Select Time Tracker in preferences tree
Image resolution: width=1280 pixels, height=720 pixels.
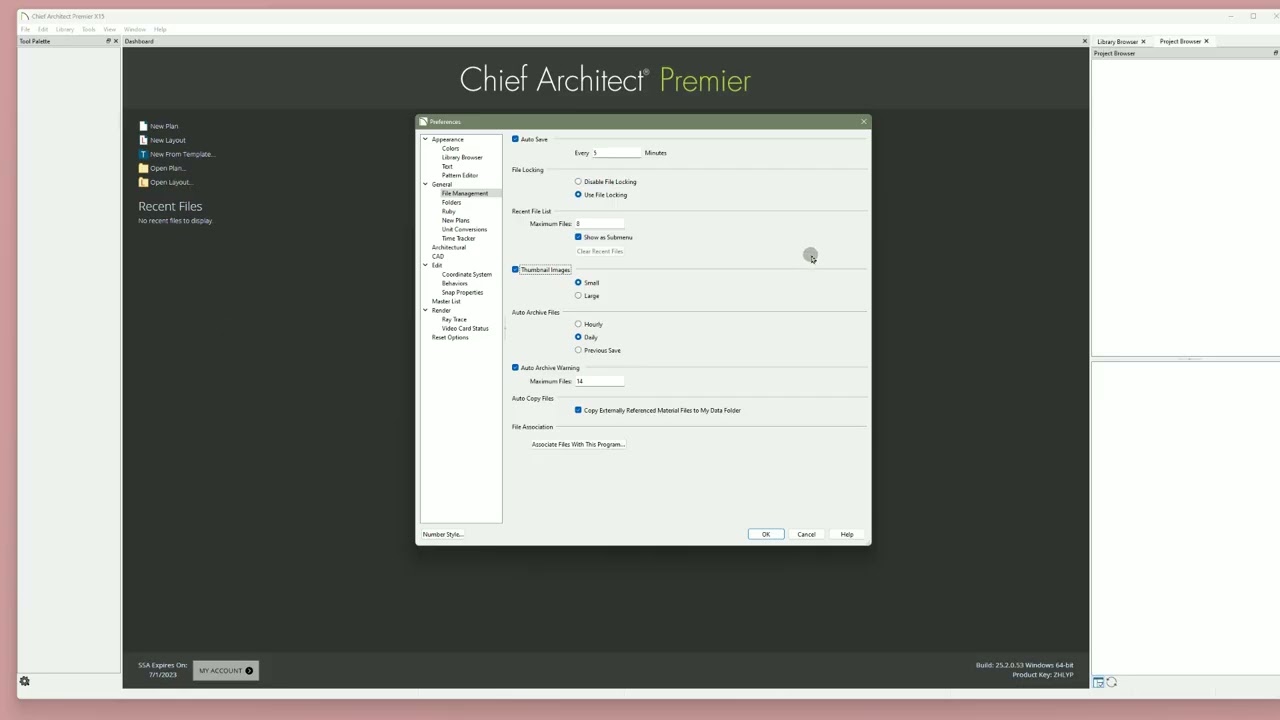(459, 238)
